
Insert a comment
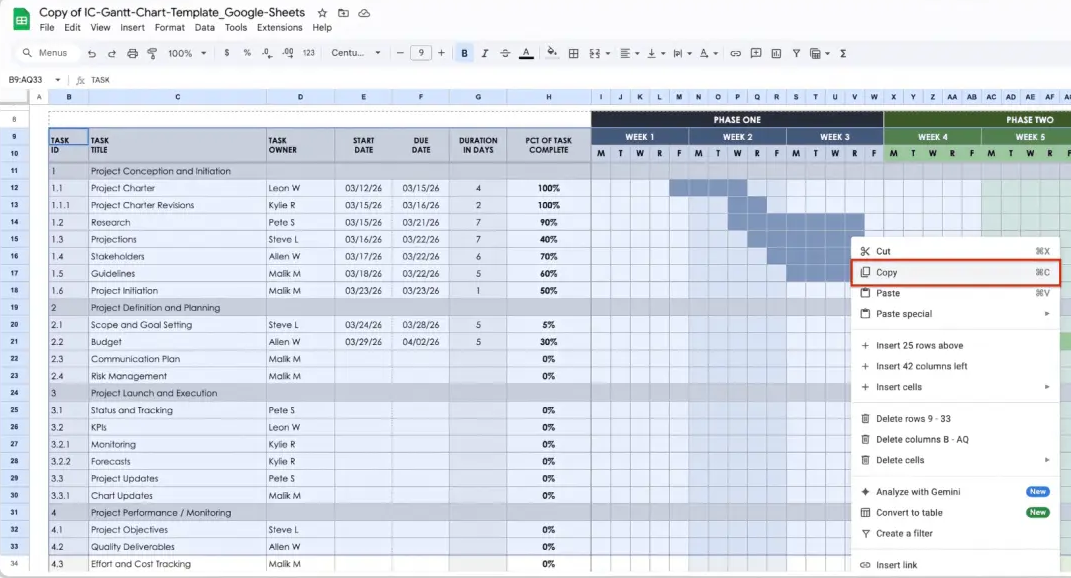(x=756, y=52)
